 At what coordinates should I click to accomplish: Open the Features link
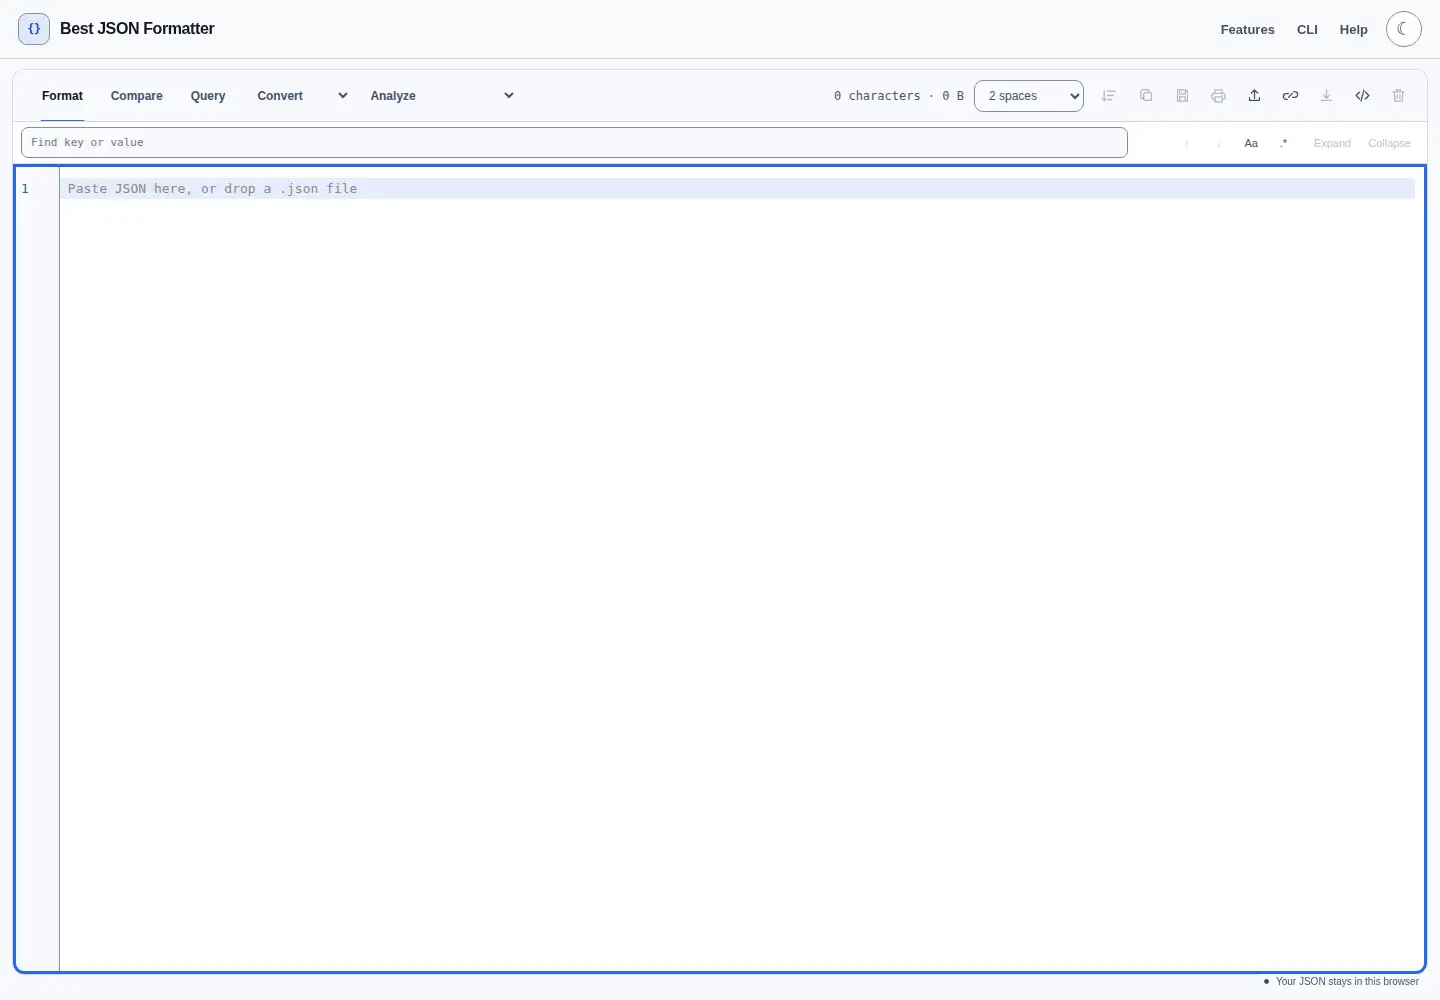[1247, 30]
